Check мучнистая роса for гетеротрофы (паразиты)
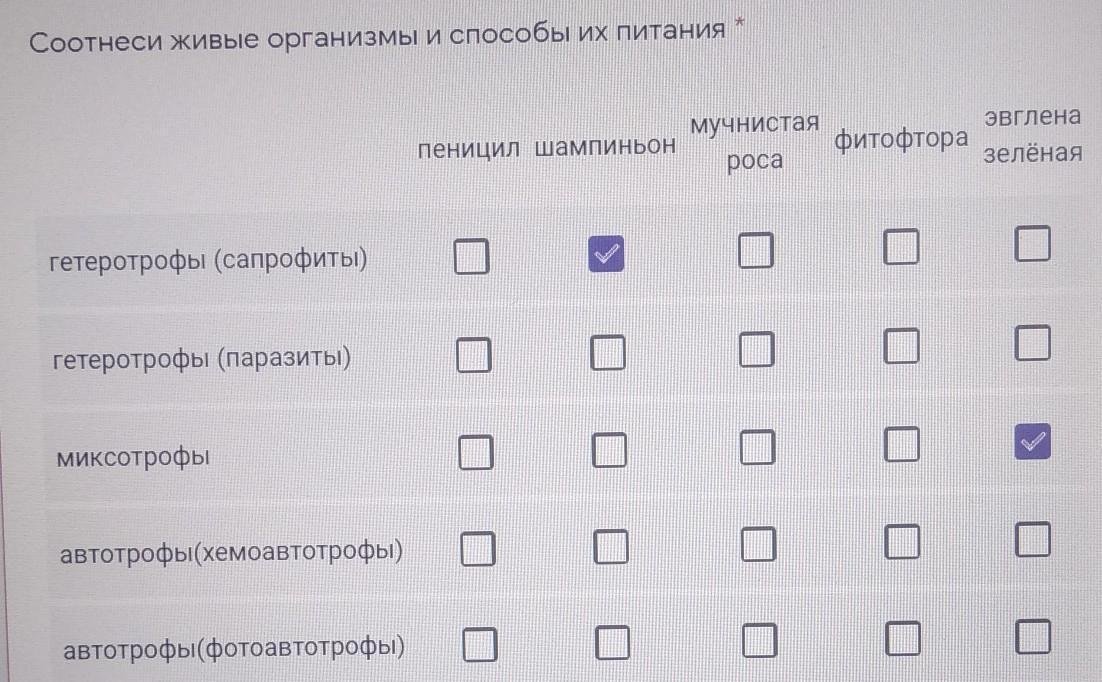The width and height of the screenshot is (1102, 682). pyautogui.click(x=757, y=349)
